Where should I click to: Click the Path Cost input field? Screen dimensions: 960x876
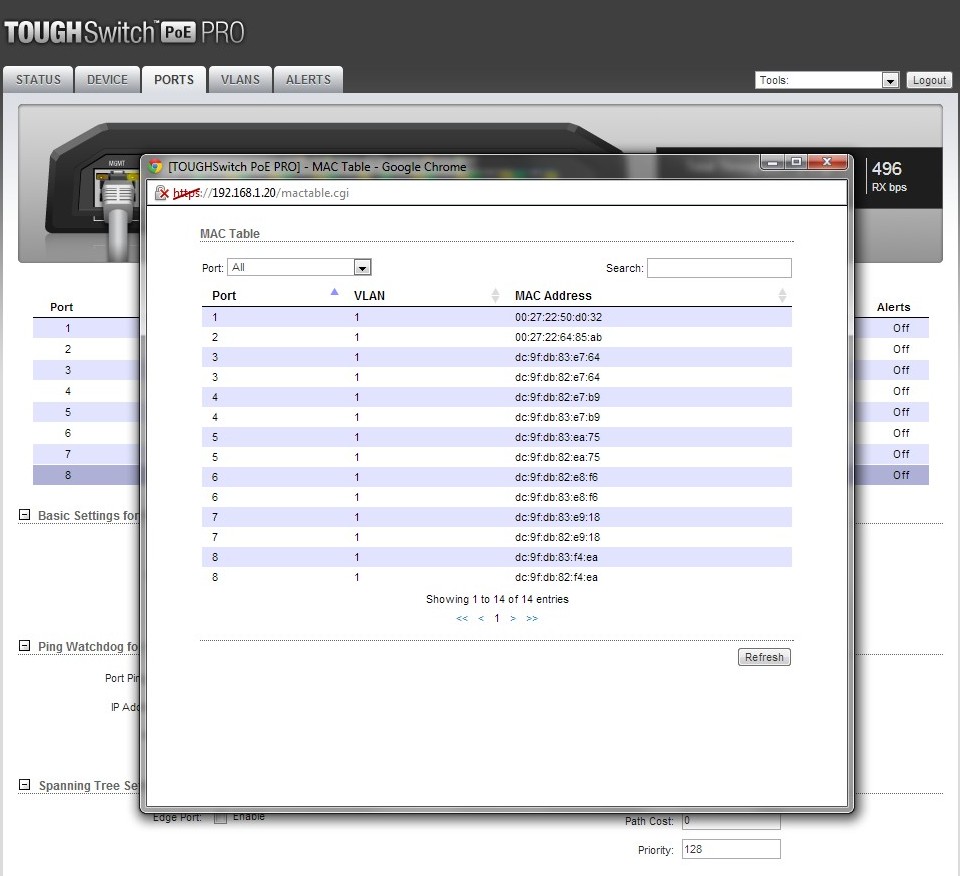[x=731, y=821]
